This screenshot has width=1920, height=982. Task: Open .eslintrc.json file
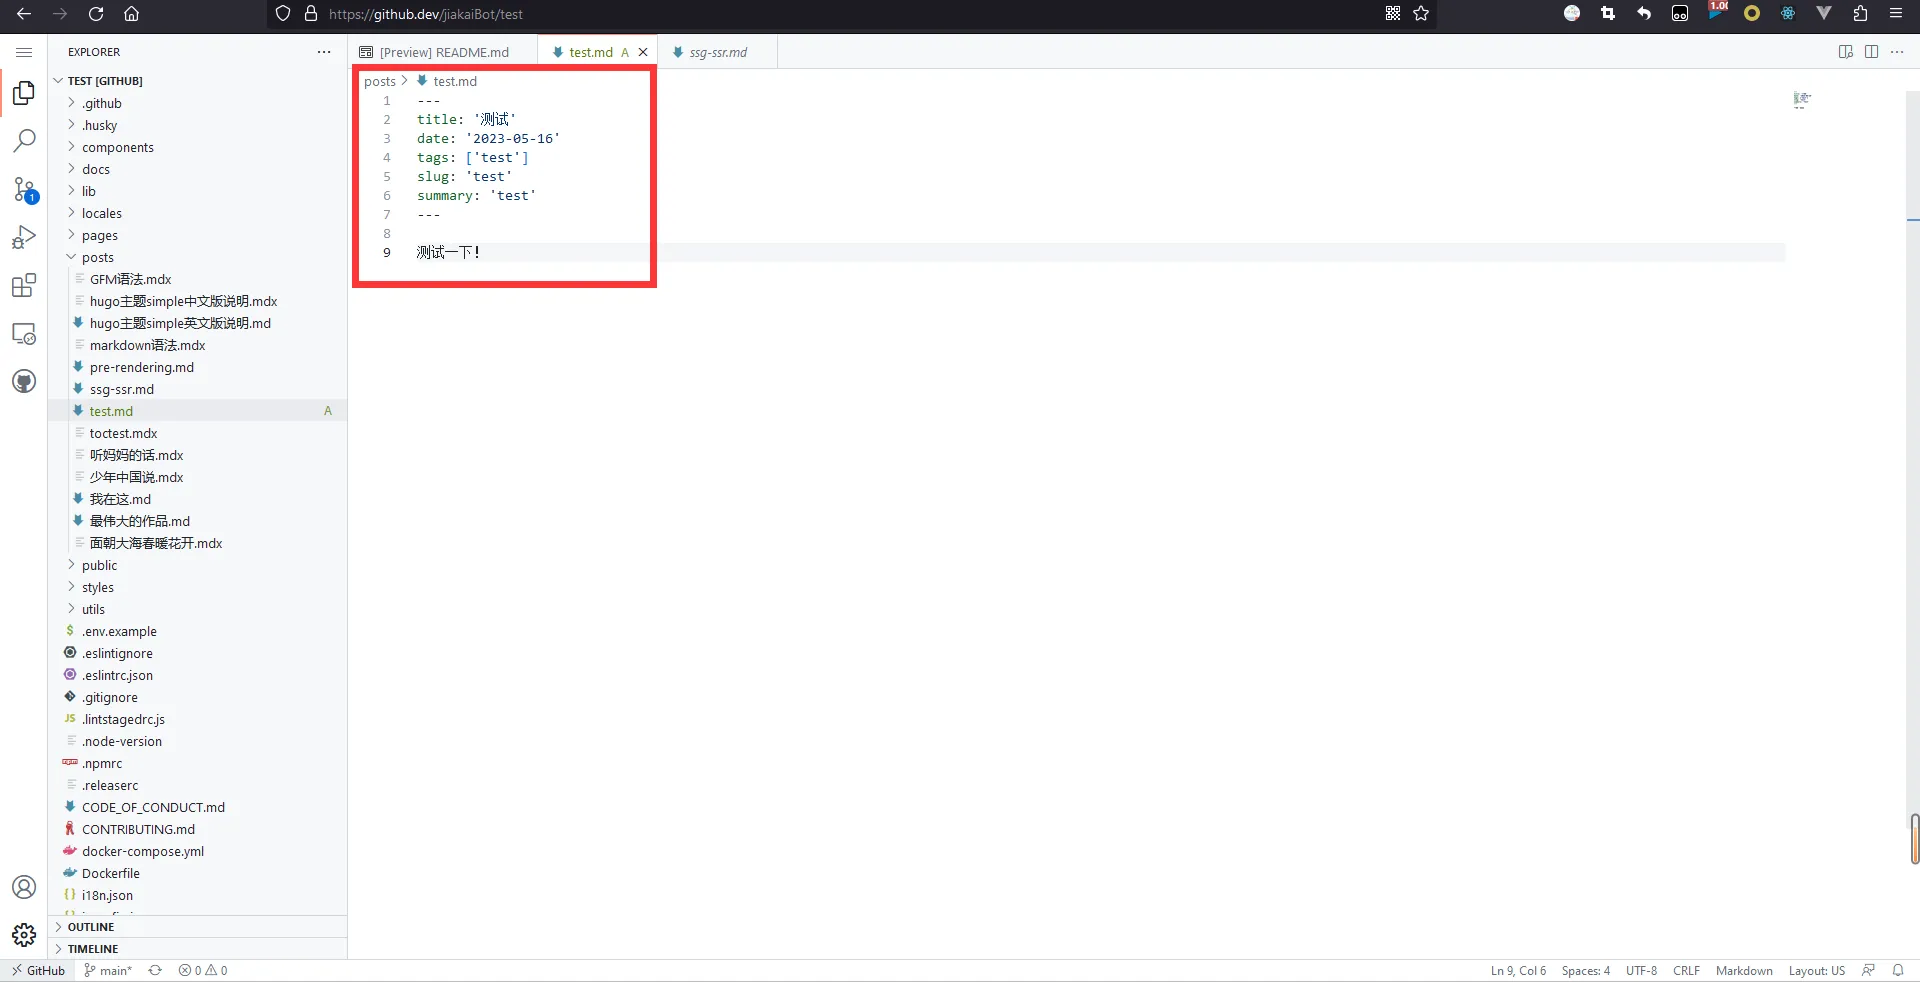[198, 675]
